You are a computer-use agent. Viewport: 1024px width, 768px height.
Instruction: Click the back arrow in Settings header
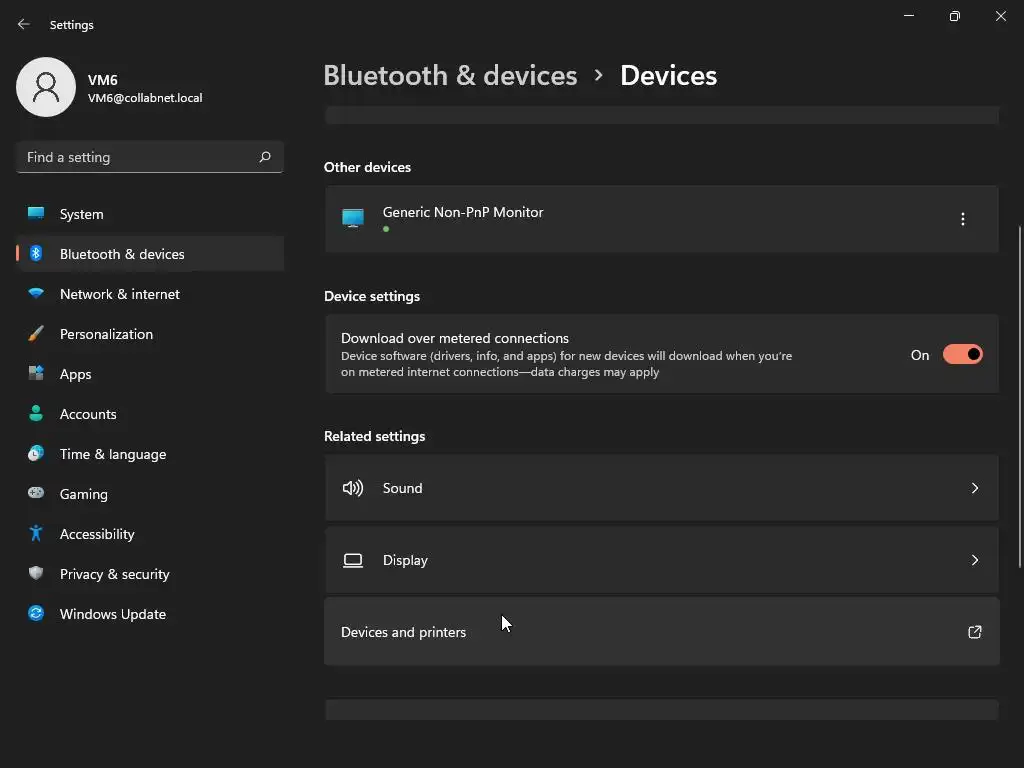[24, 24]
